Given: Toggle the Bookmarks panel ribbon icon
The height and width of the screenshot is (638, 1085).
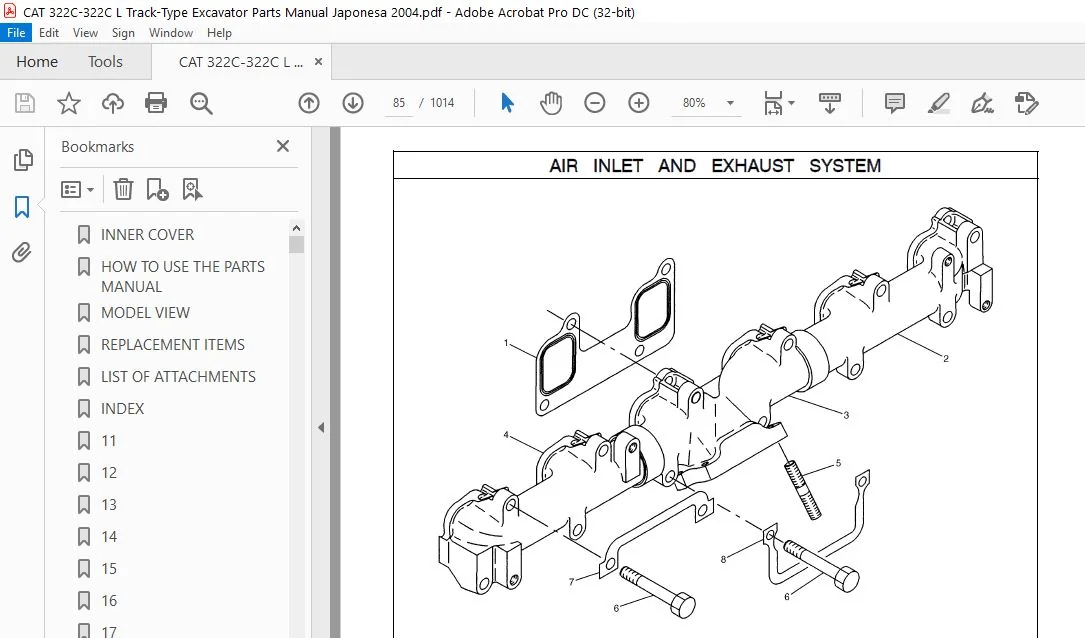Looking at the screenshot, I should (22, 206).
